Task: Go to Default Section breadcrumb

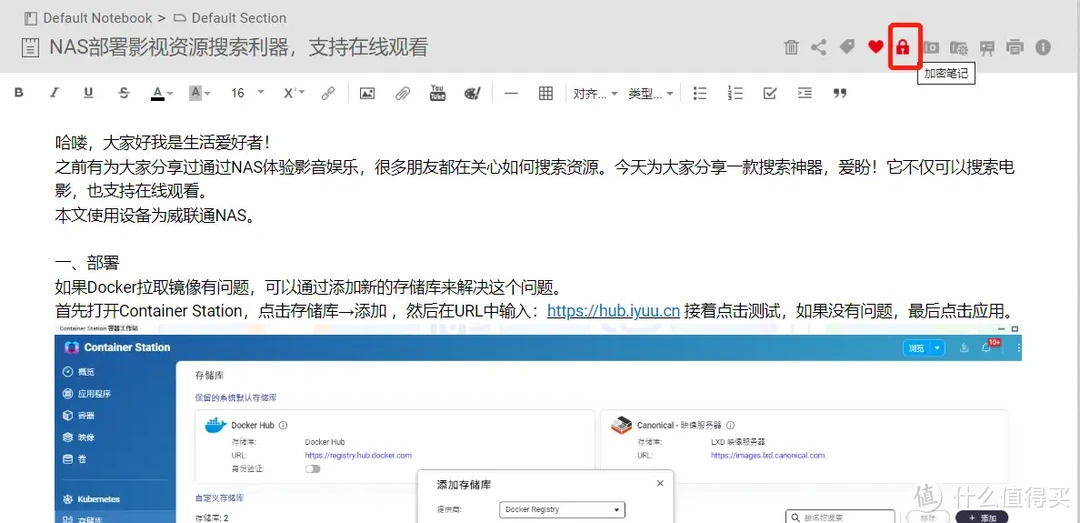Action: [x=238, y=18]
